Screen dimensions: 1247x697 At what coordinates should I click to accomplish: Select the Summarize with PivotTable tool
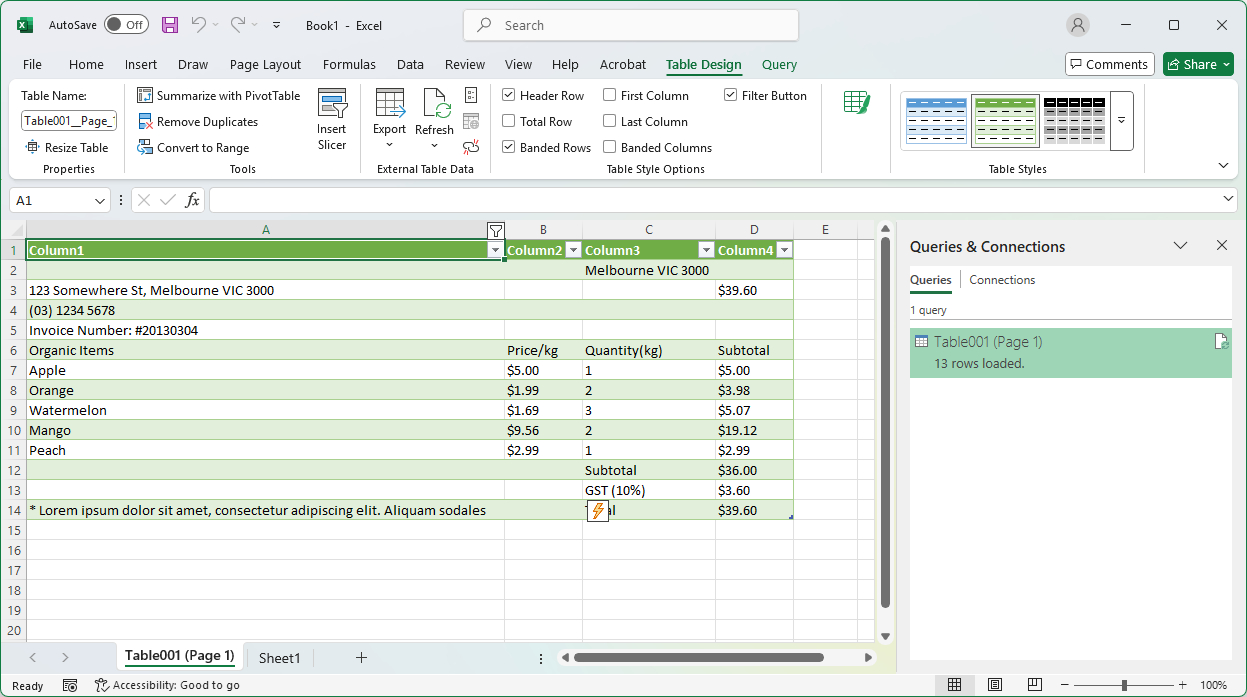point(219,95)
